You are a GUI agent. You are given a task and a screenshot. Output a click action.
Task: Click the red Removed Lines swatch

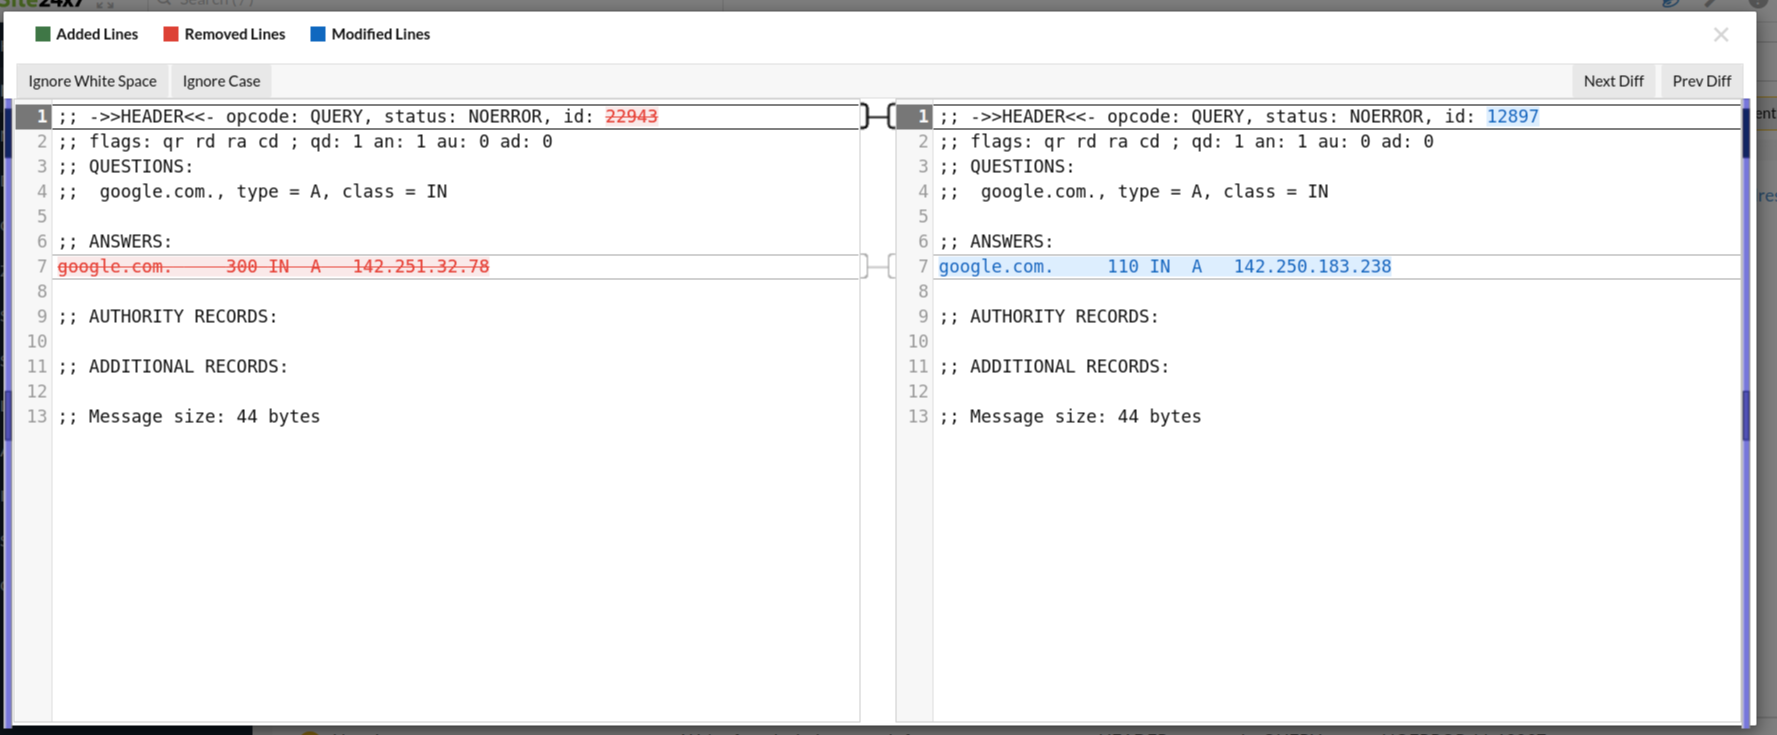[x=171, y=34]
